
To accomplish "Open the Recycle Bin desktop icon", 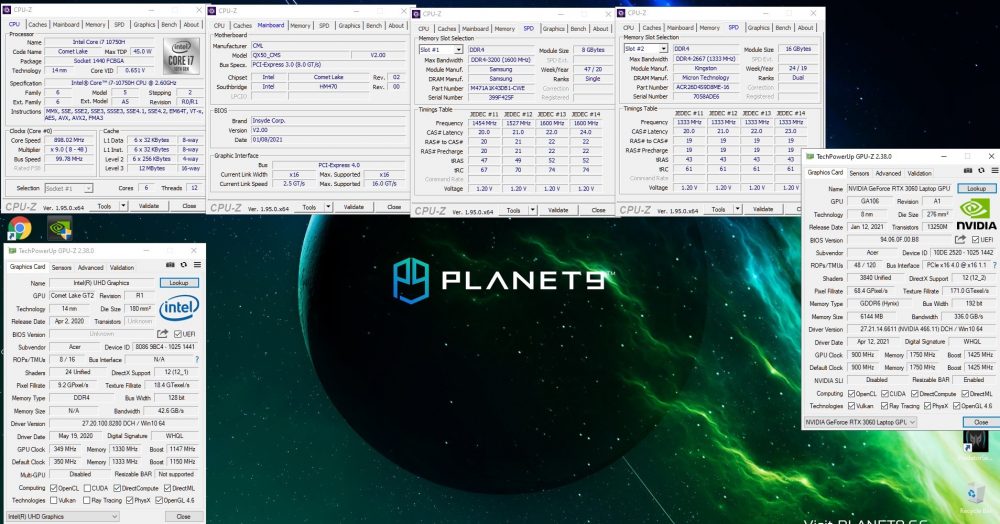I will click(976, 495).
